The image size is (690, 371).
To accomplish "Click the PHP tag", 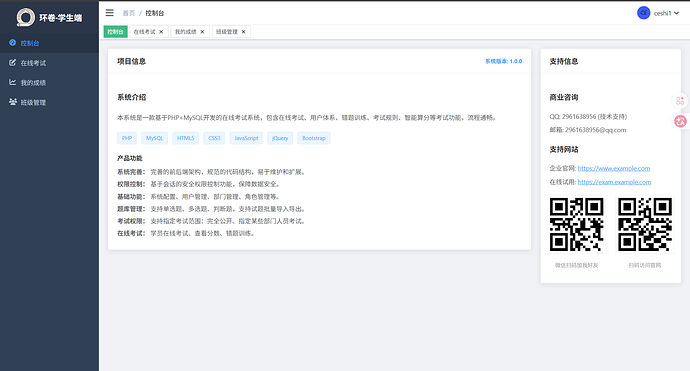I will [x=127, y=138].
